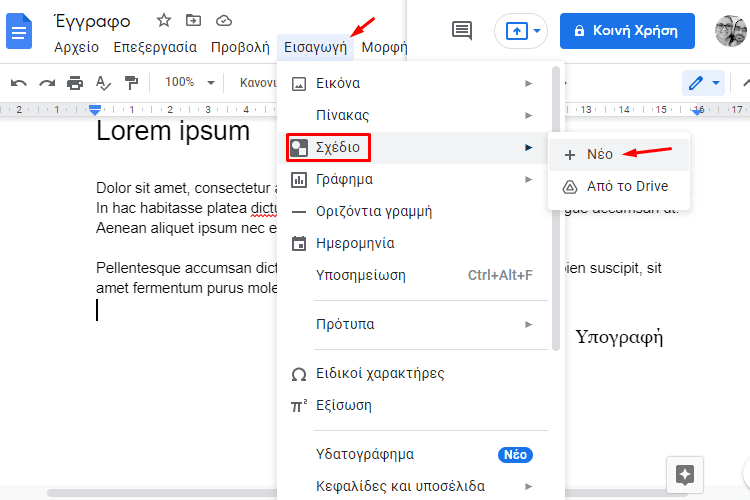This screenshot has height=500, width=750.
Task: Expand the editing mode dropdown arrow
Action: tap(716, 83)
